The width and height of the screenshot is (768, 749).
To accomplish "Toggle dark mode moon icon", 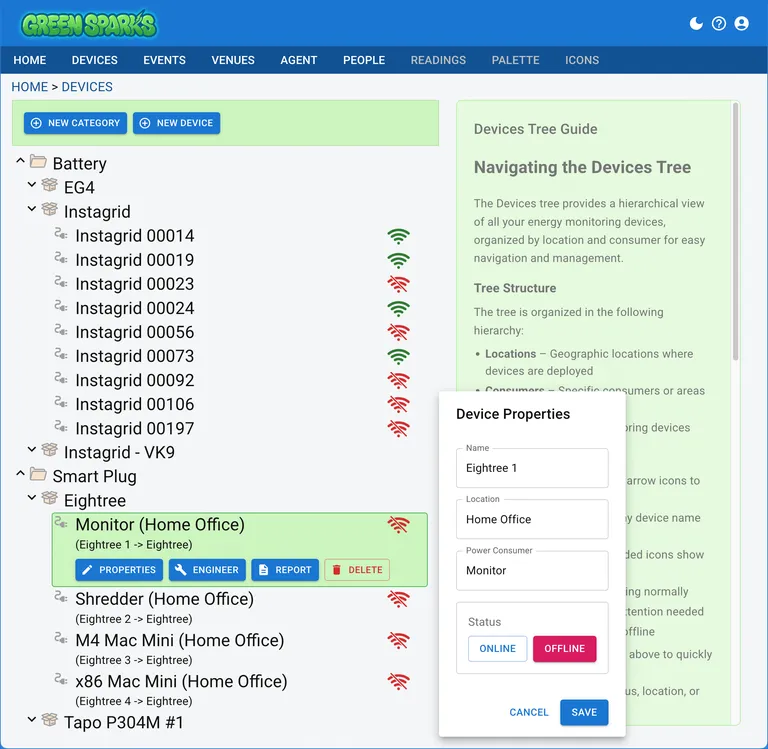I will [x=697, y=23].
